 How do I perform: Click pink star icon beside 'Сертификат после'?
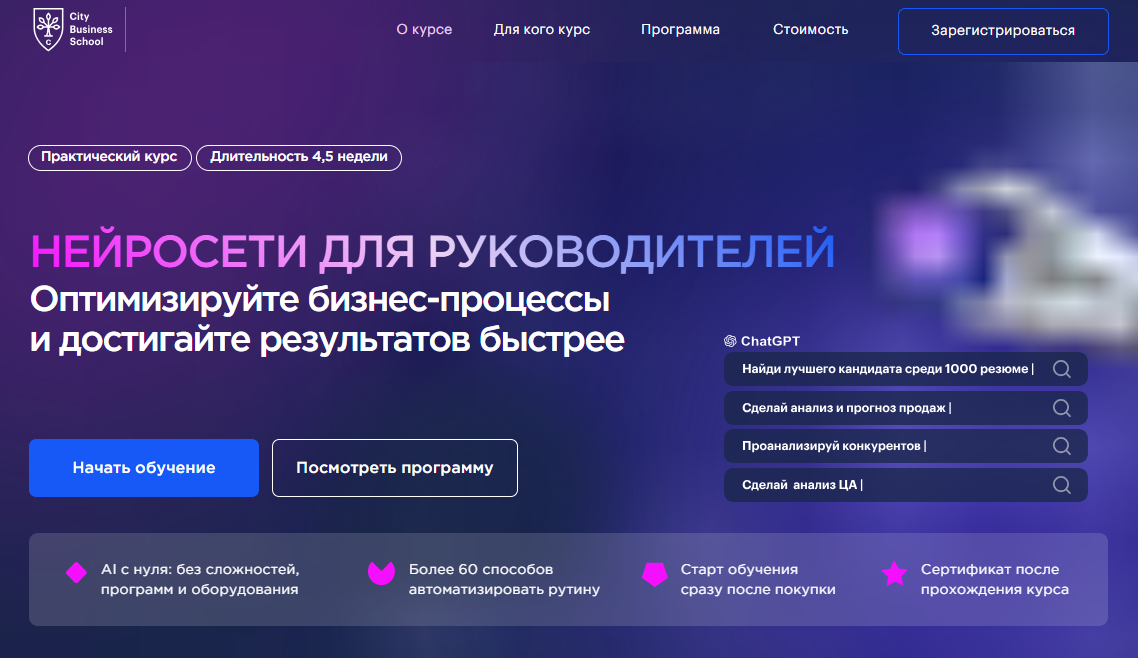coord(894,573)
